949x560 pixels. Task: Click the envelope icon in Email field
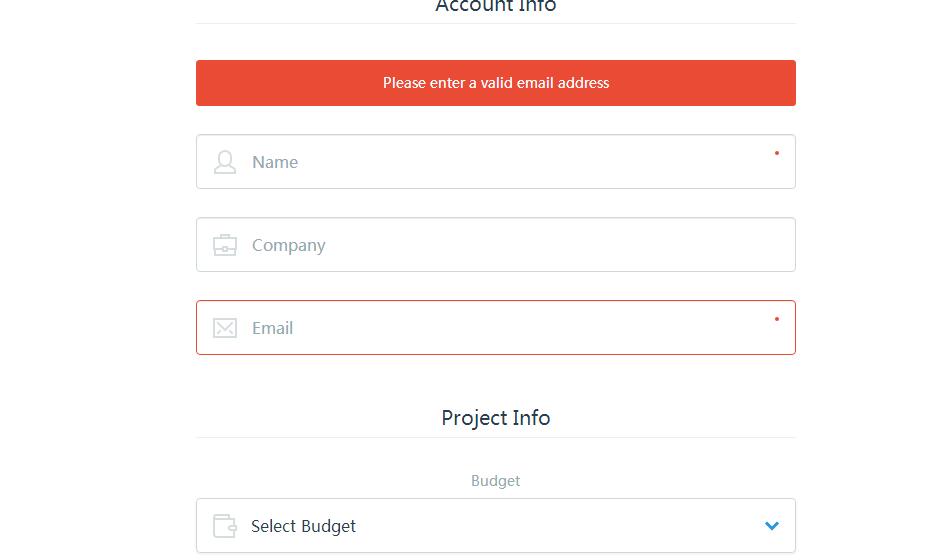pyautogui.click(x=225, y=328)
